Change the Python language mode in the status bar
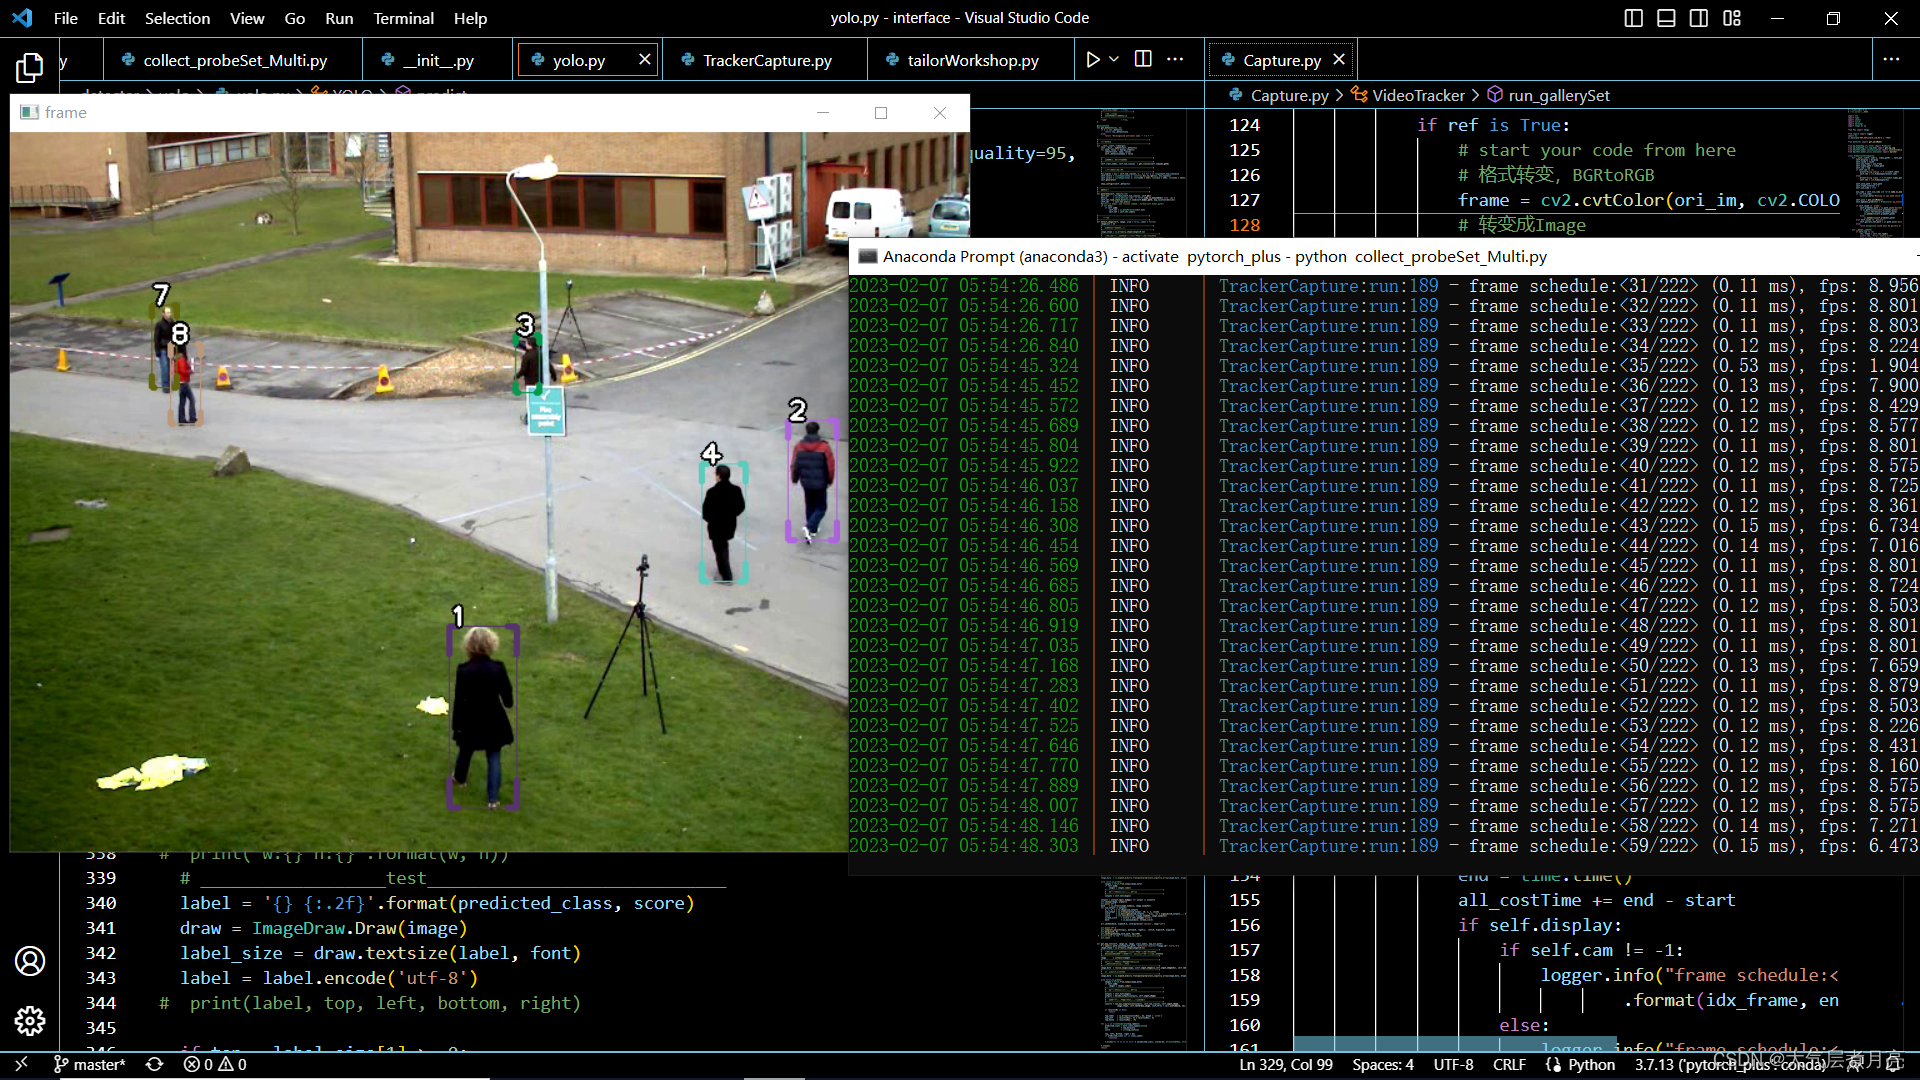1920x1080 pixels. click(1590, 1065)
